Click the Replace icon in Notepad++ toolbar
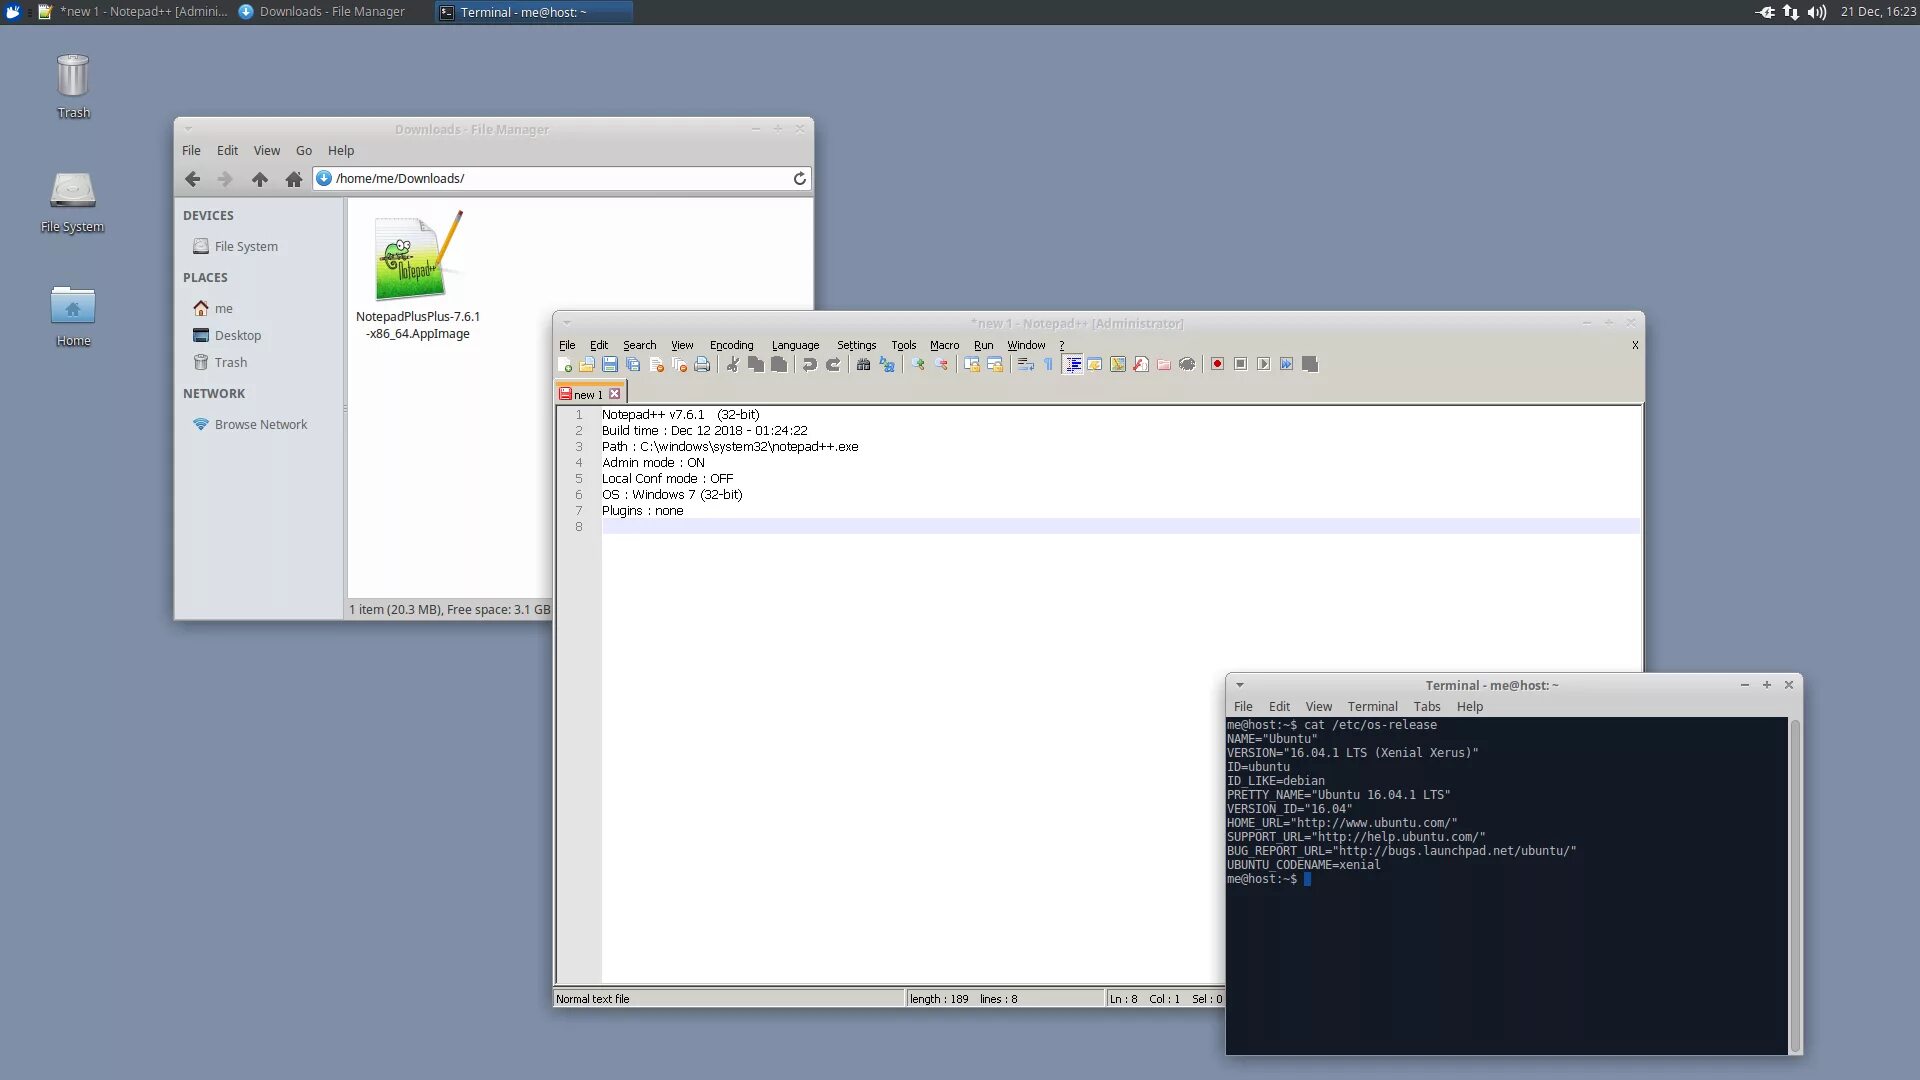1920x1080 pixels. click(x=887, y=365)
